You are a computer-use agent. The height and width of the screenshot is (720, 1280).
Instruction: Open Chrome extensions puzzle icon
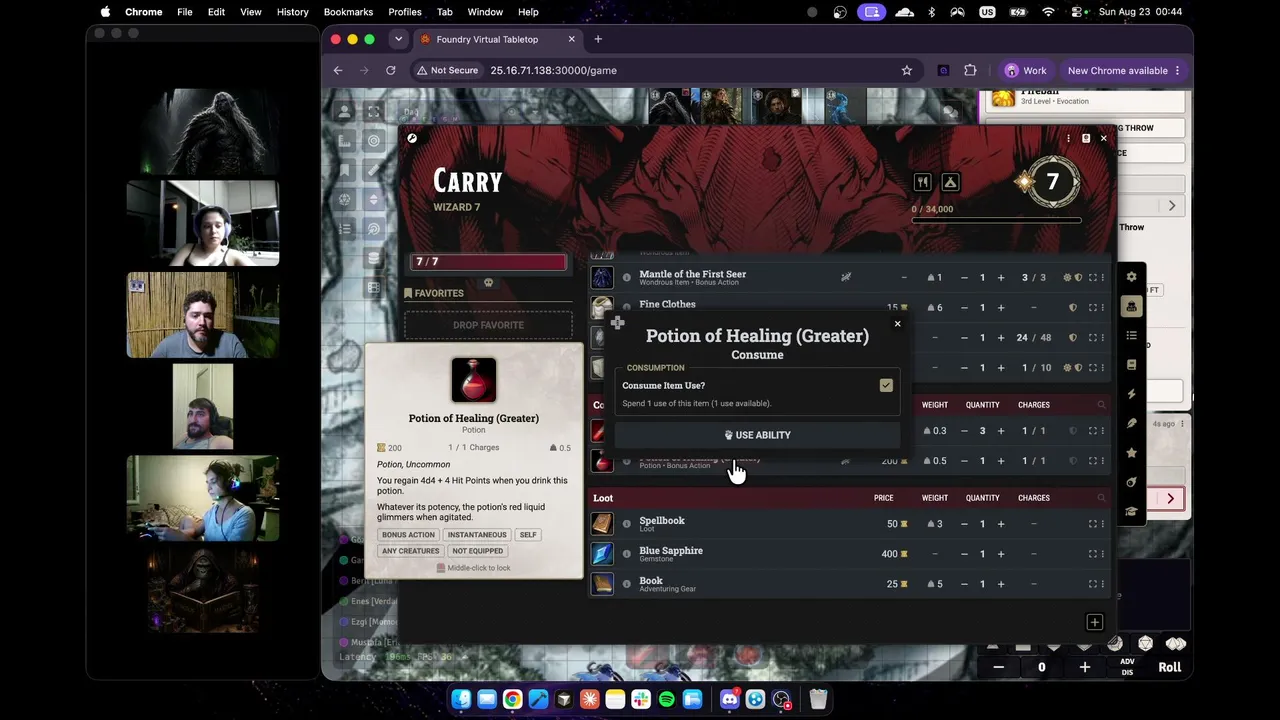point(970,70)
